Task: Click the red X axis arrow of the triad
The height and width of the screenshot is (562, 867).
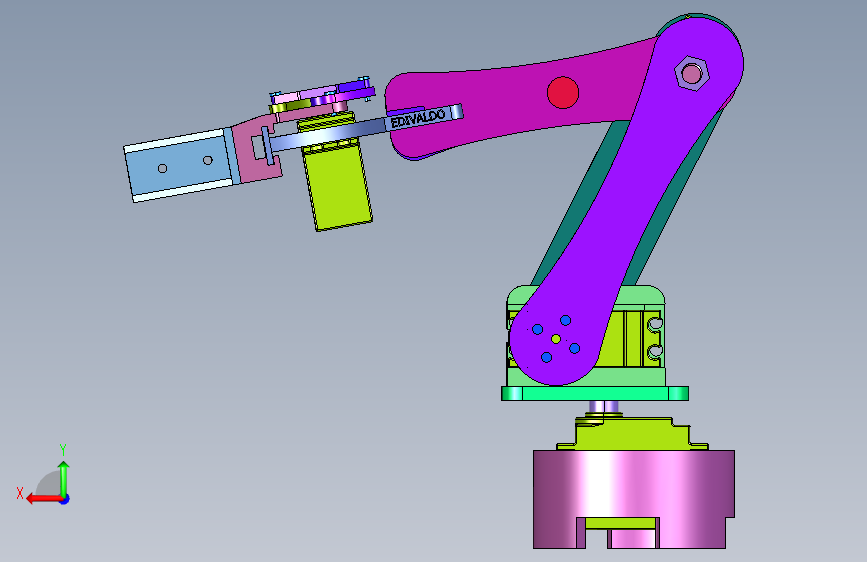Action: click(44, 499)
